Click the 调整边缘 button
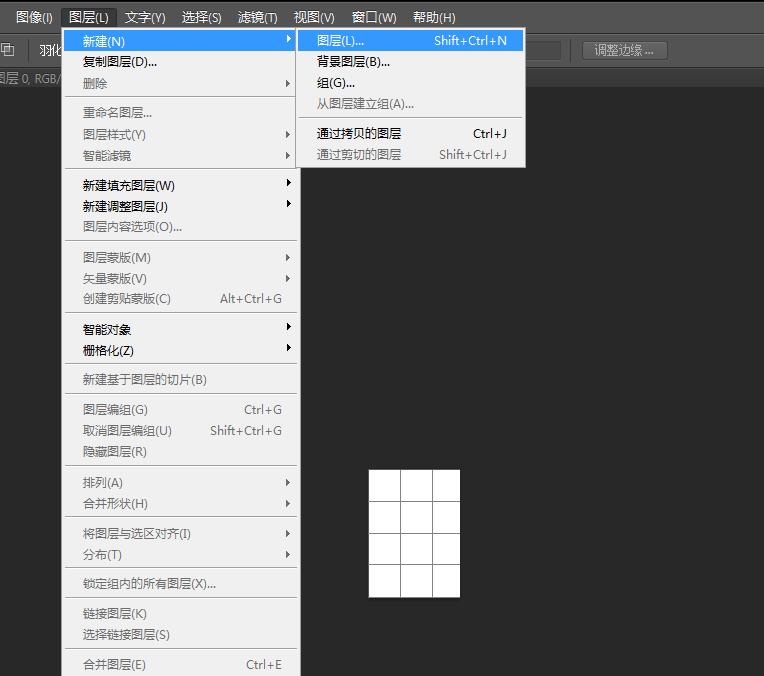 [625, 50]
